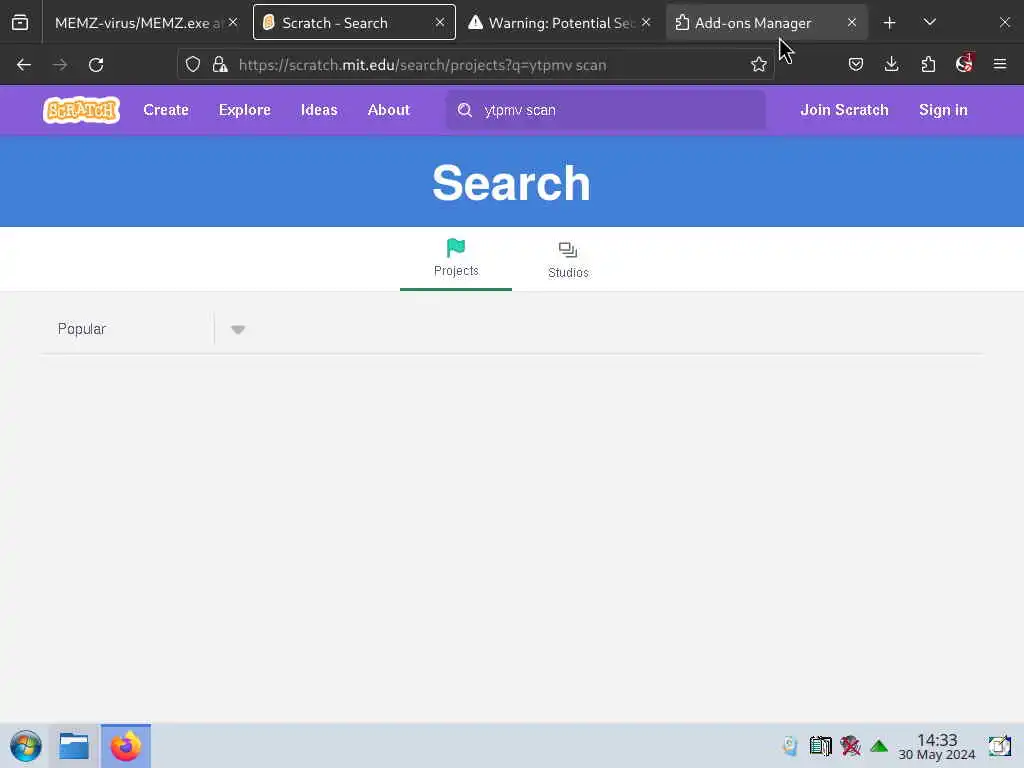The image size is (1024, 768).
Task: Click the leftmost system tray icon
Action: point(790,746)
